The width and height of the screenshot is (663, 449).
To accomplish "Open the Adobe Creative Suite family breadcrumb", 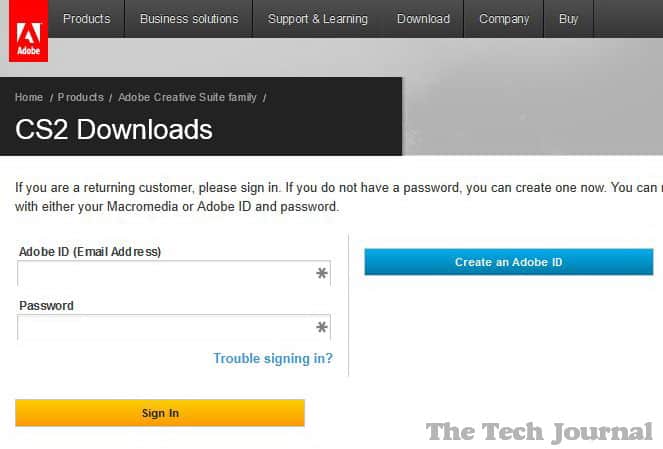I will coord(187,97).
